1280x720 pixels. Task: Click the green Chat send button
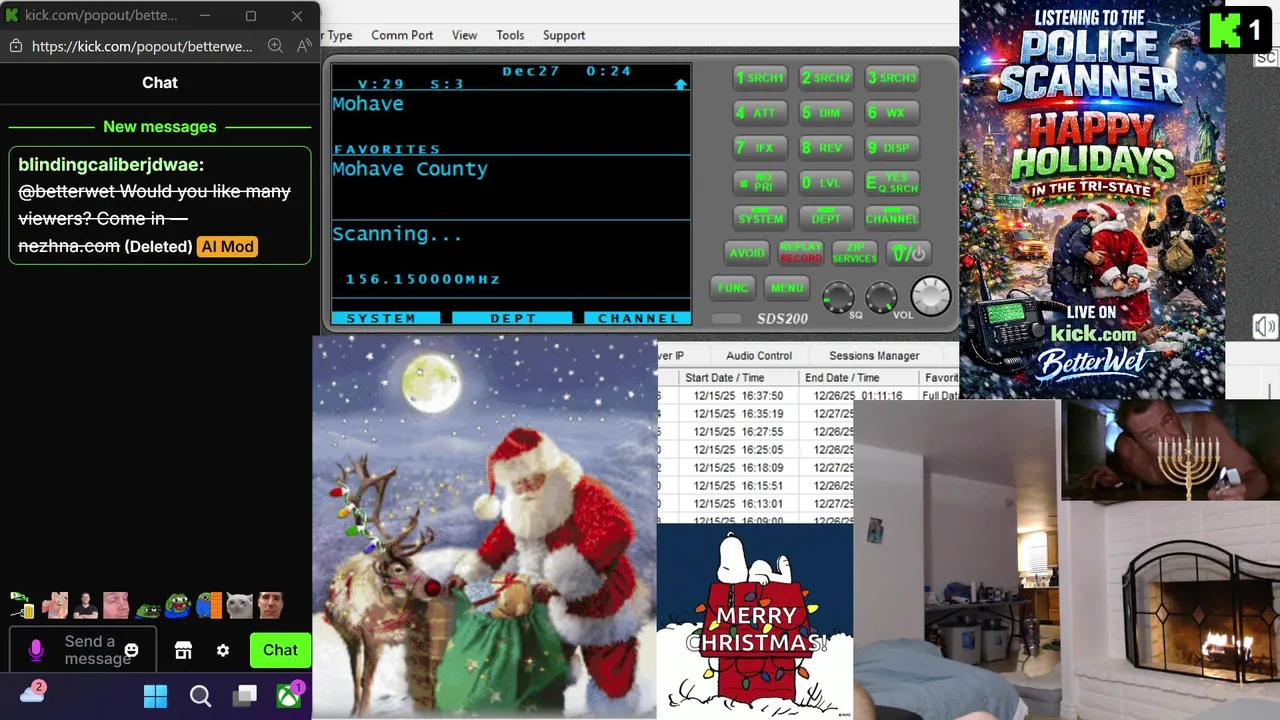pyautogui.click(x=280, y=650)
